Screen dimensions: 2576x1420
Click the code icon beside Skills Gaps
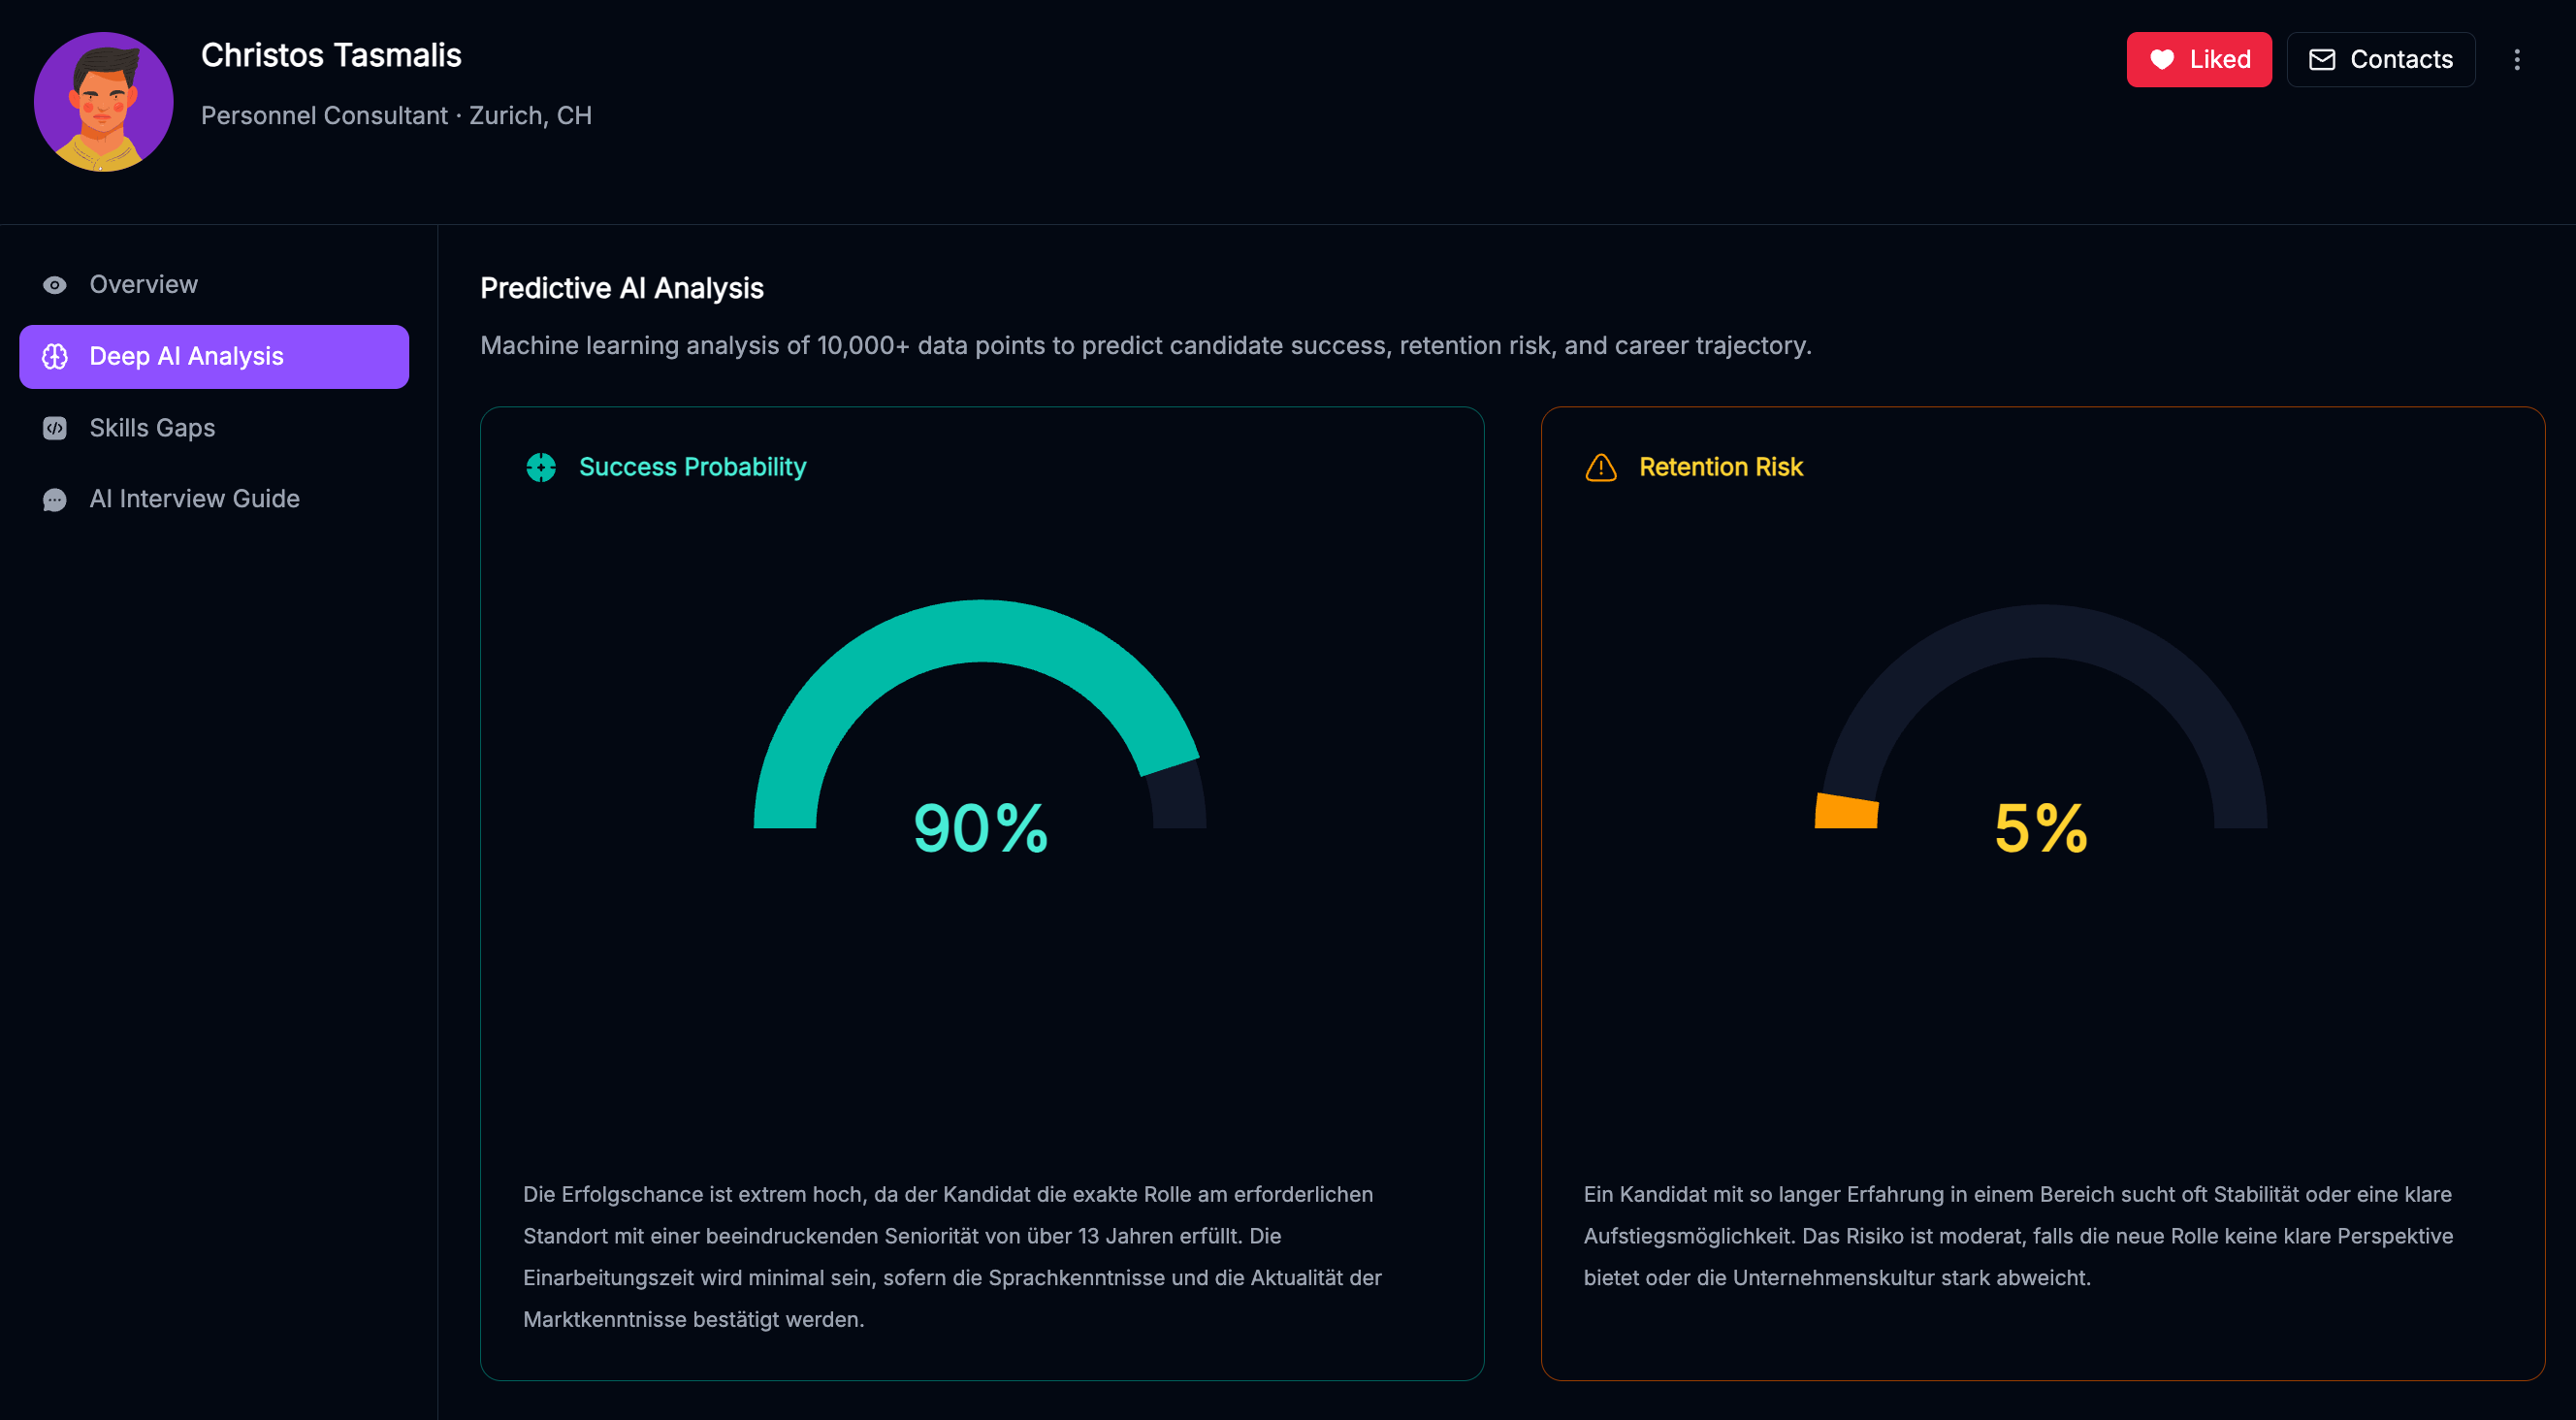coord(55,428)
